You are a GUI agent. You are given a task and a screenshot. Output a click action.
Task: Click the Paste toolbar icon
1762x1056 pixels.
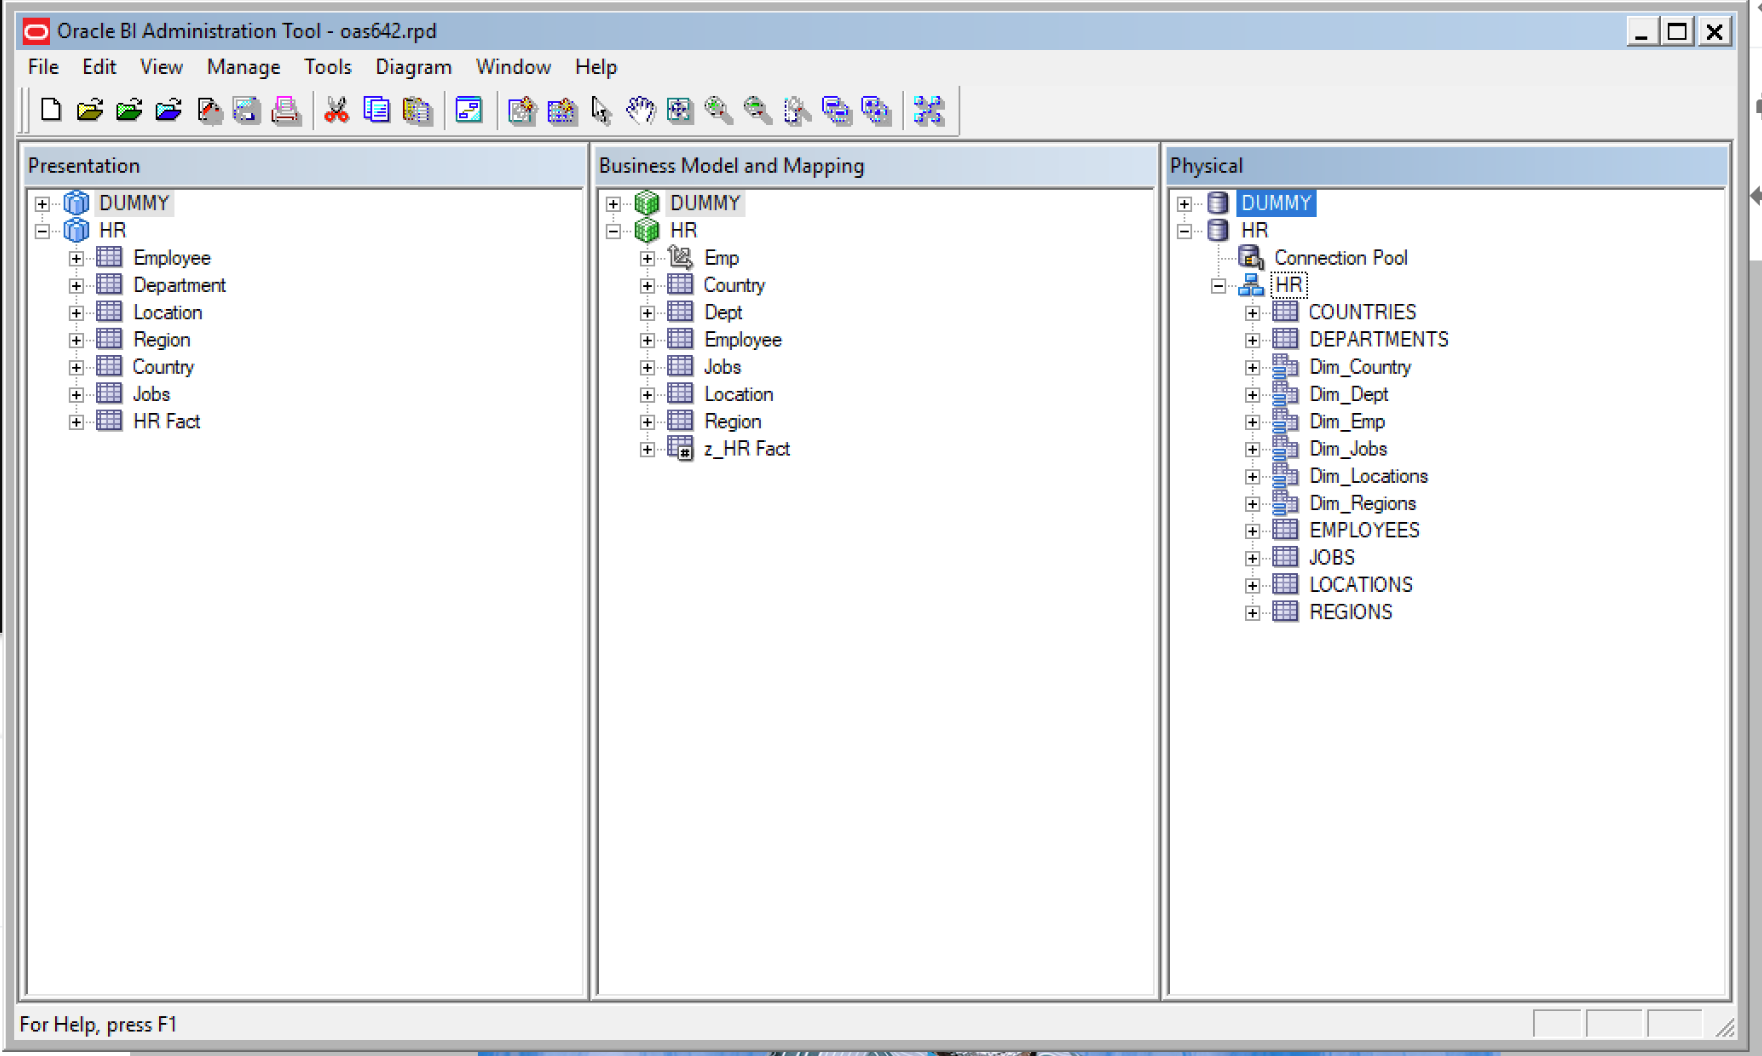[418, 110]
